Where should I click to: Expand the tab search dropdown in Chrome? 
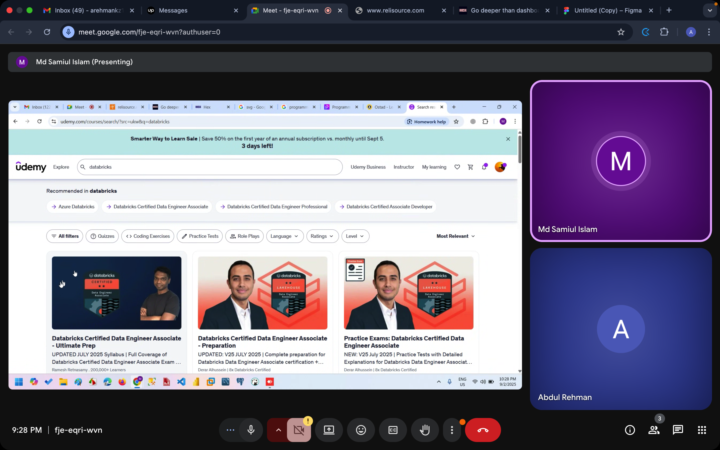coord(709,10)
